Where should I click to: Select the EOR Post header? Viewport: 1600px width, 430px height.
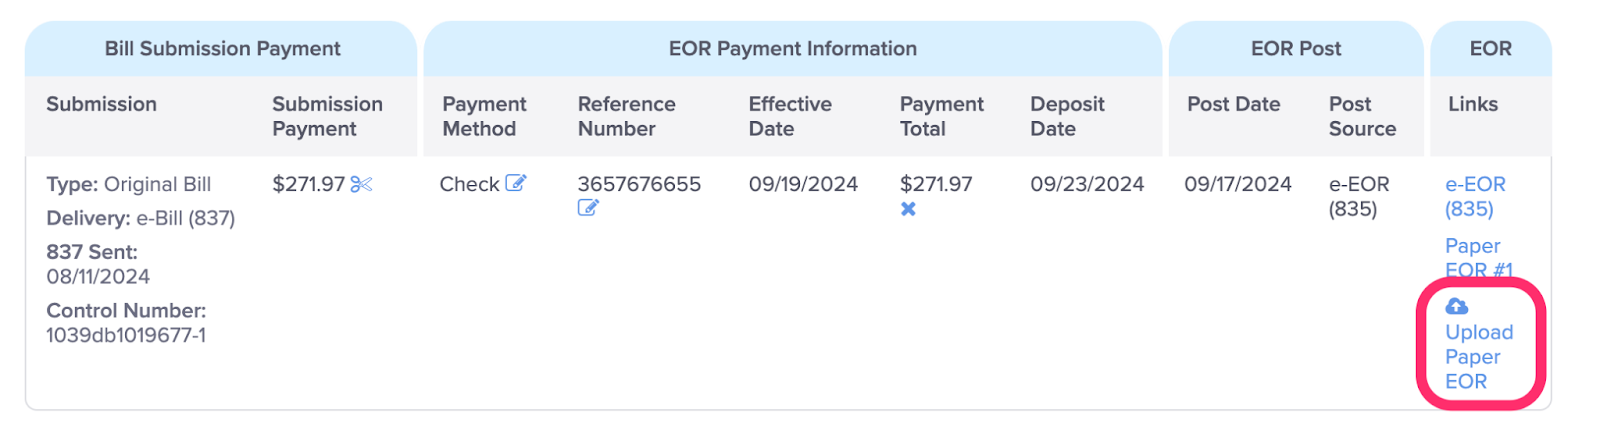(x=1296, y=48)
